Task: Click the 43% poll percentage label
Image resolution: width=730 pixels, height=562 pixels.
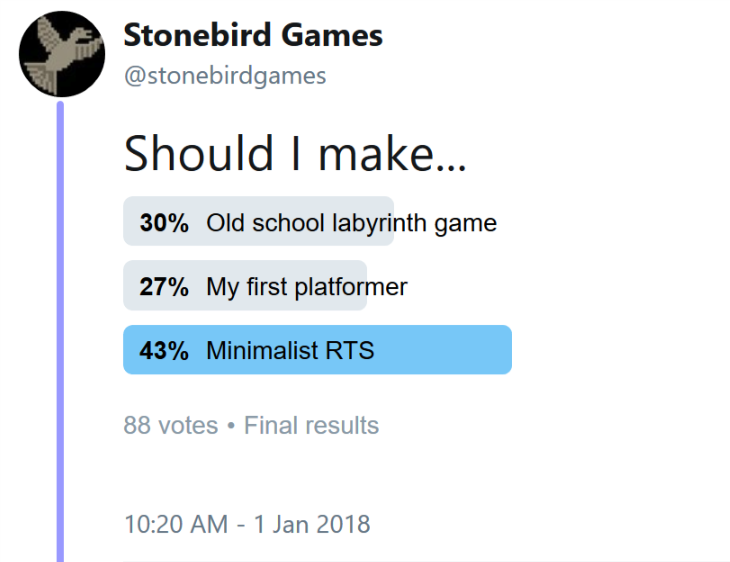Action: pyautogui.click(x=164, y=350)
